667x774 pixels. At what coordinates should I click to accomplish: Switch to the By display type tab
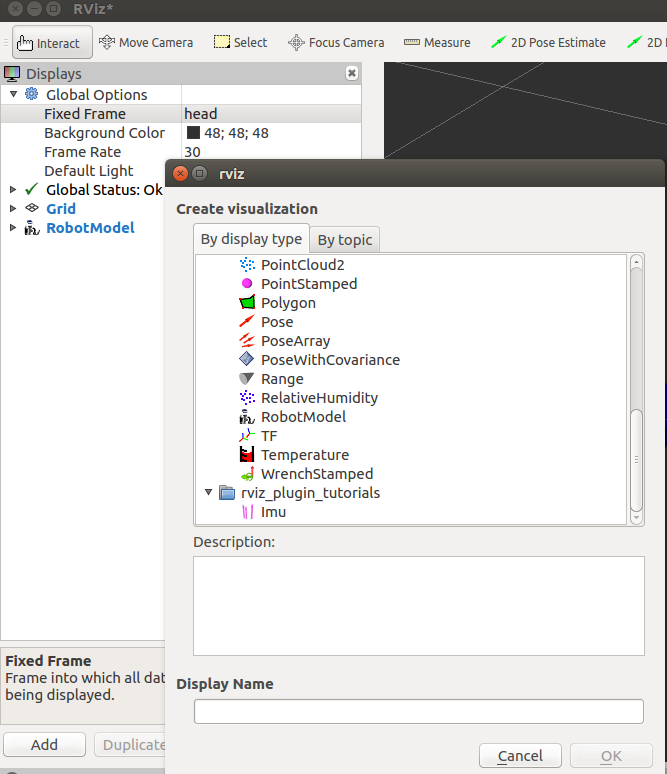(x=251, y=239)
